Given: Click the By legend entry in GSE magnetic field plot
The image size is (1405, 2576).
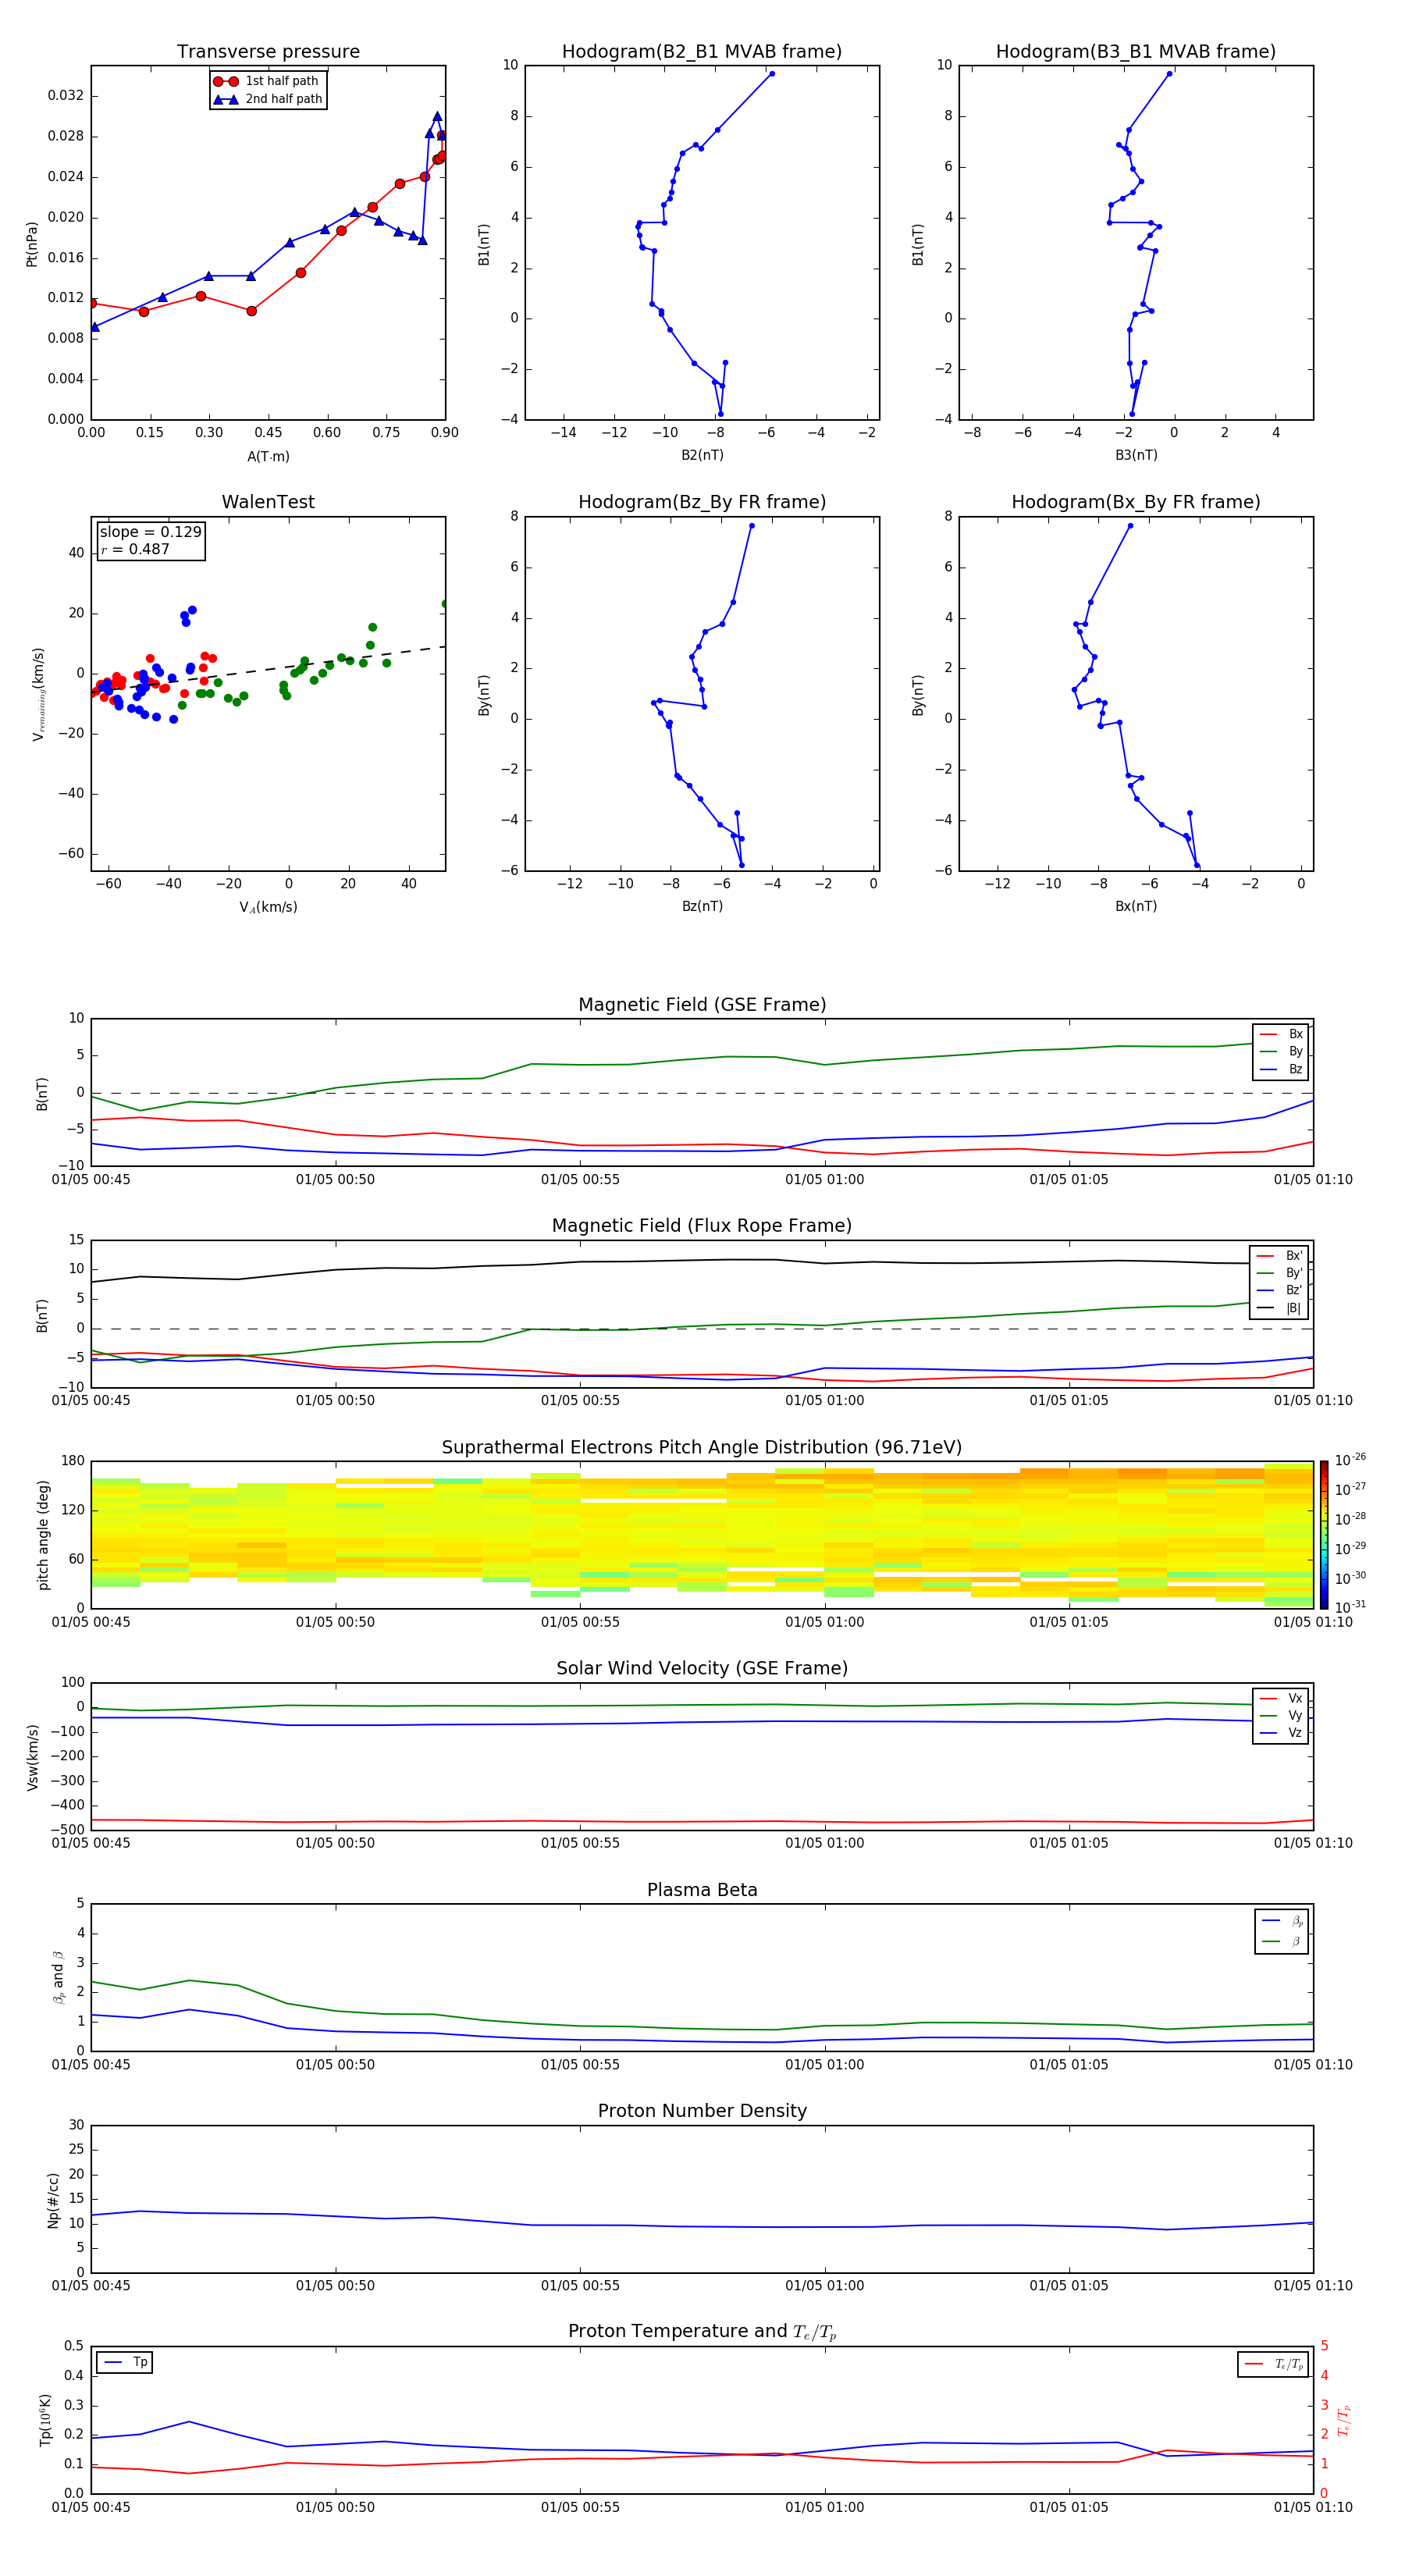Looking at the screenshot, I should coord(1281,1052).
